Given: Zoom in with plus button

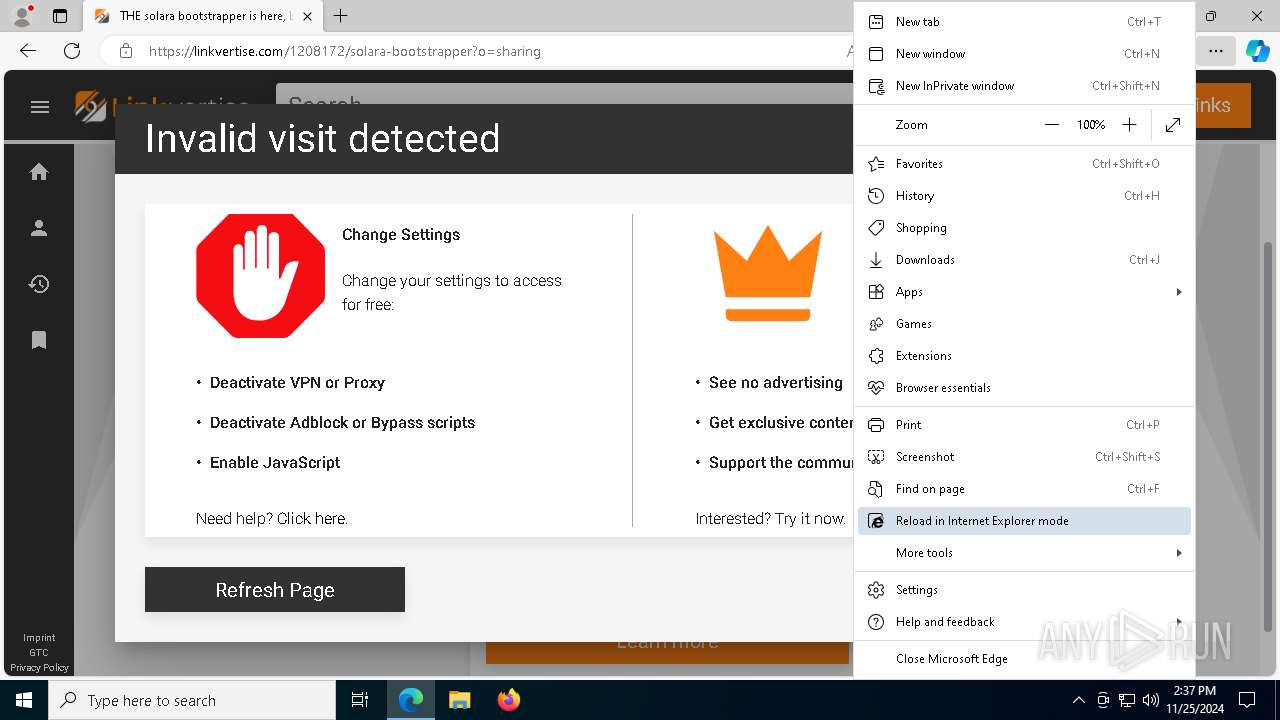Looking at the screenshot, I should click(1129, 125).
